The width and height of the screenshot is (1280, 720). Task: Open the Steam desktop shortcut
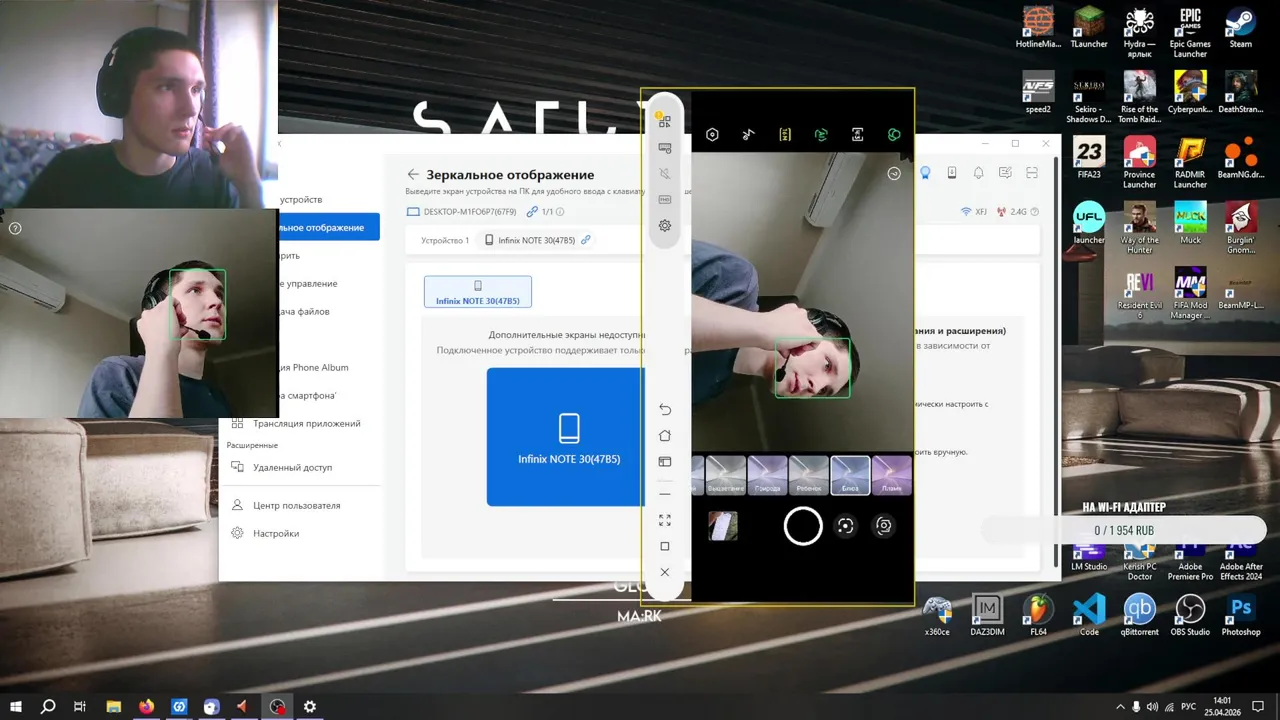point(1241,28)
